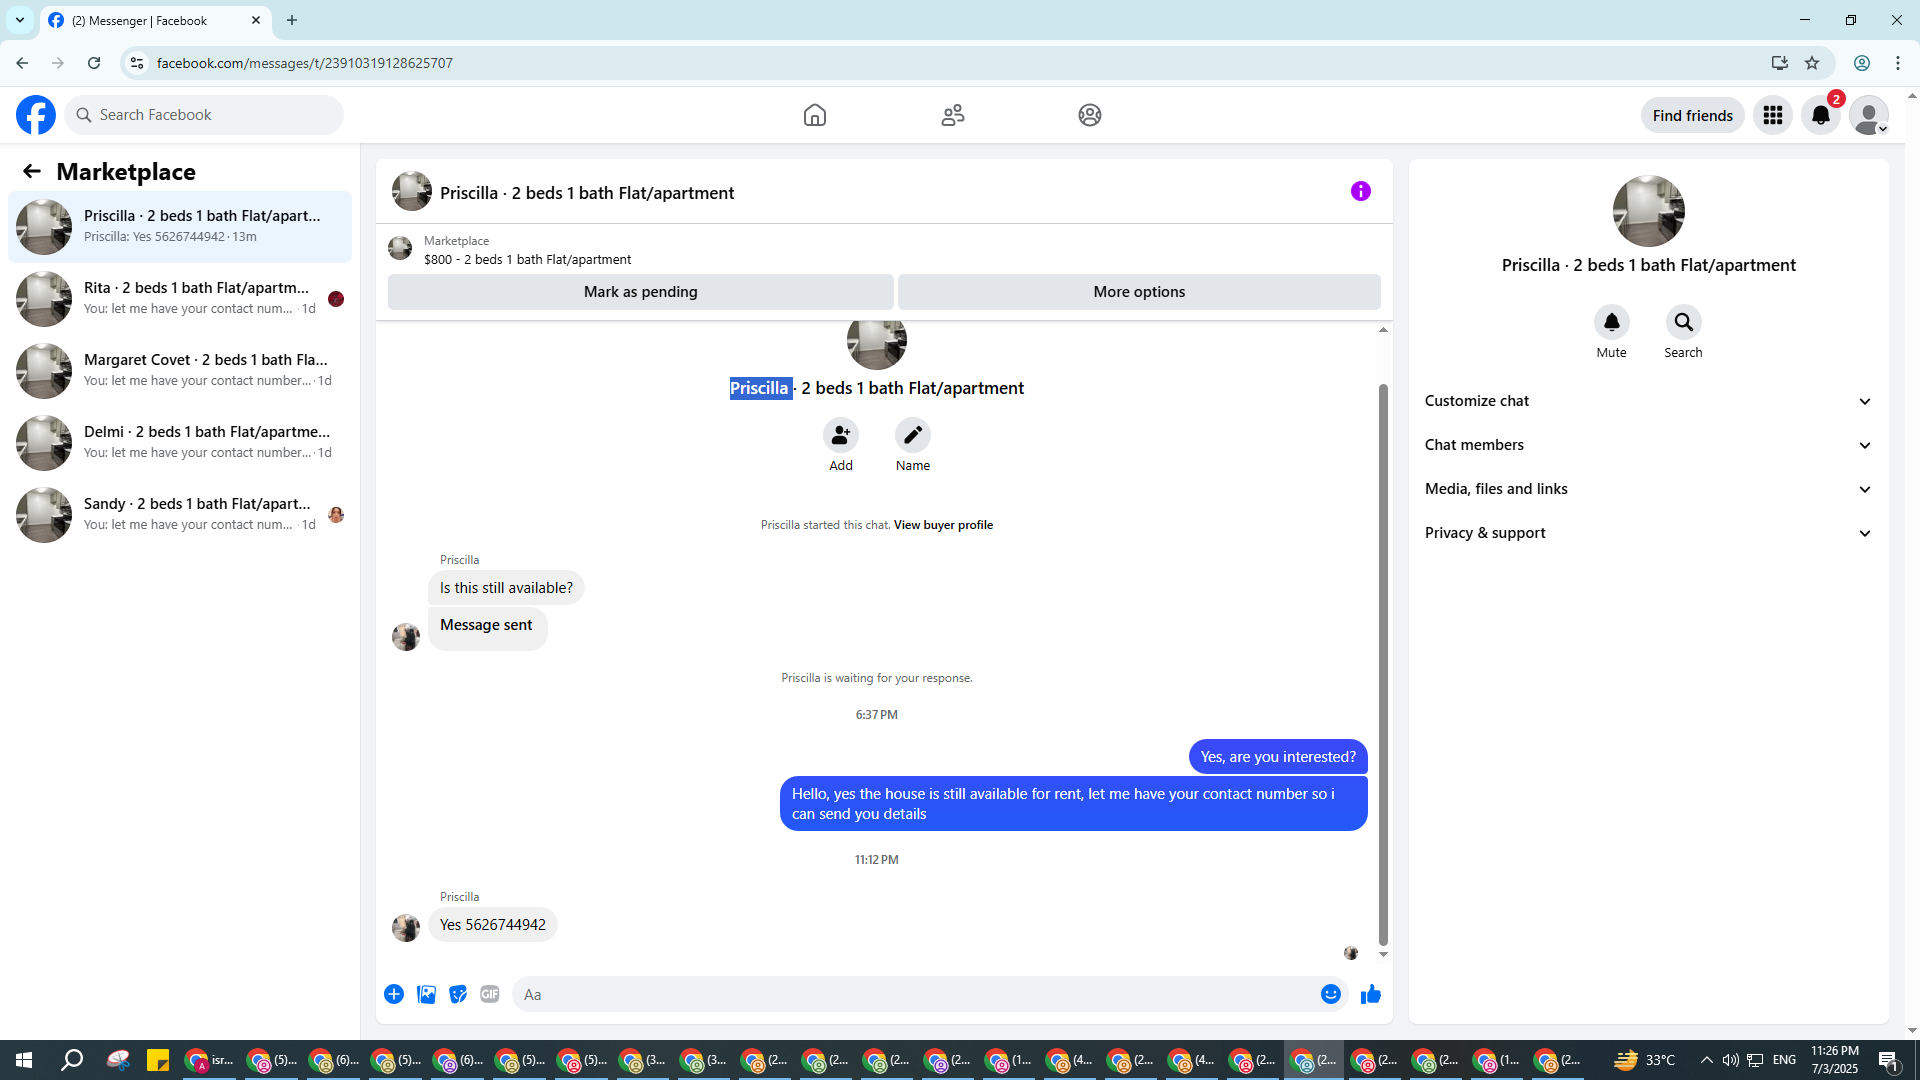Expand Media, files and links
The width and height of the screenshot is (1920, 1080).
(1647, 489)
